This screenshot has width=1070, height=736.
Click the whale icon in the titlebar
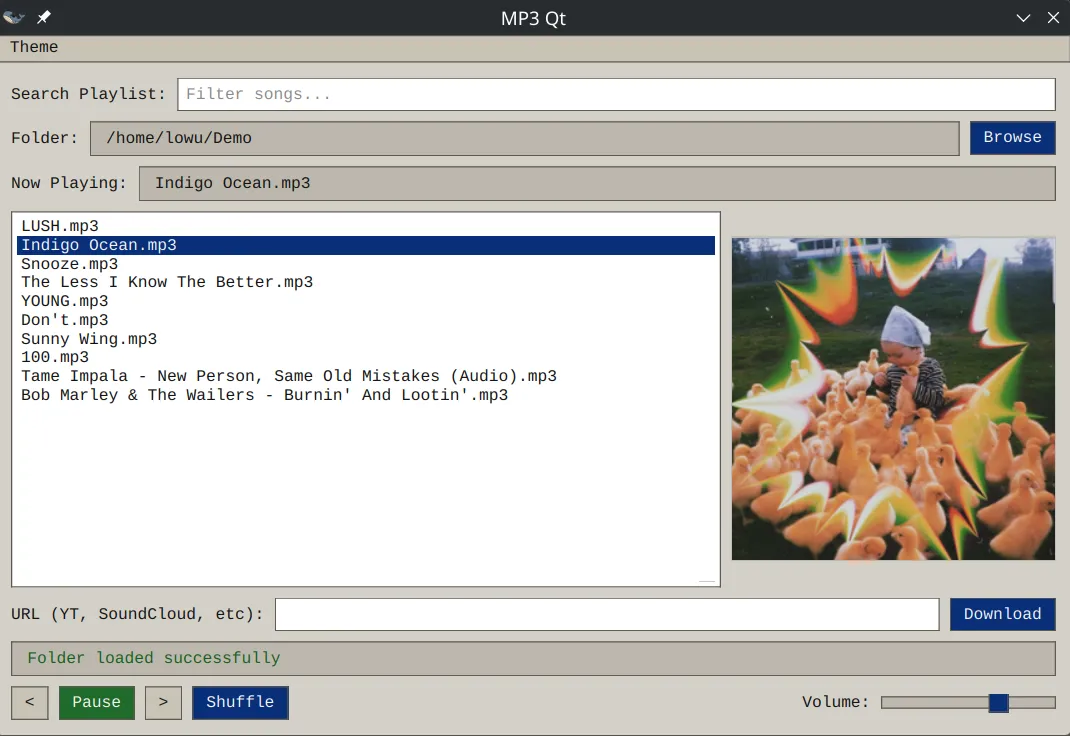14,17
